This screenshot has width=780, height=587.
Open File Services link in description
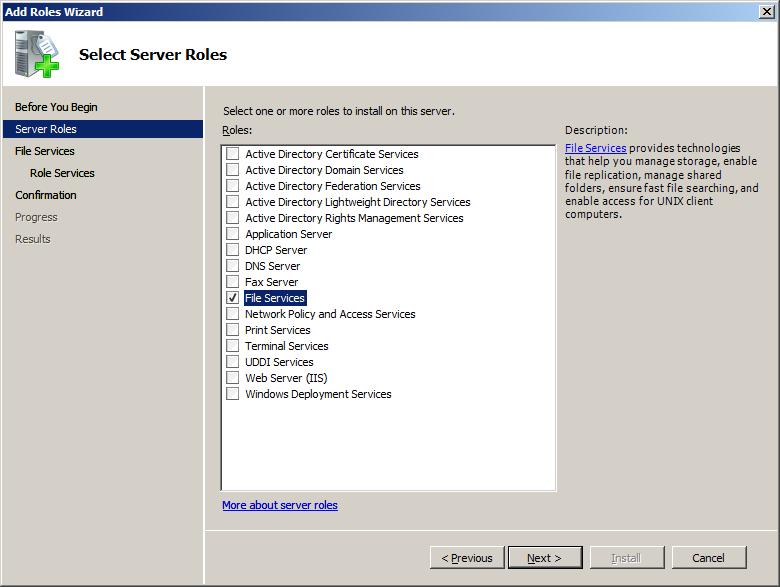point(595,148)
